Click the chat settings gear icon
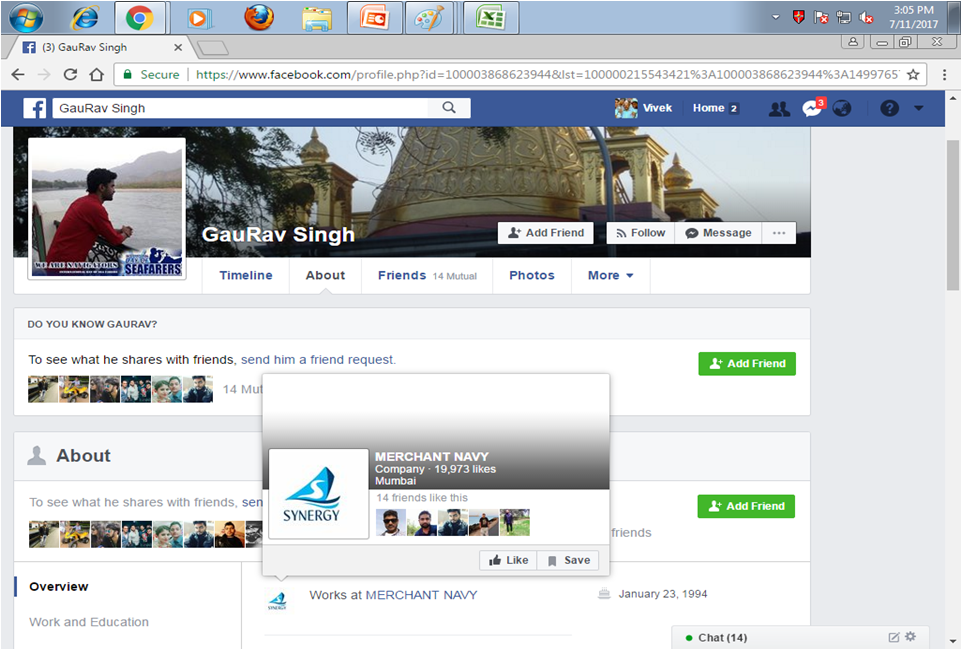 click(910, 637)
